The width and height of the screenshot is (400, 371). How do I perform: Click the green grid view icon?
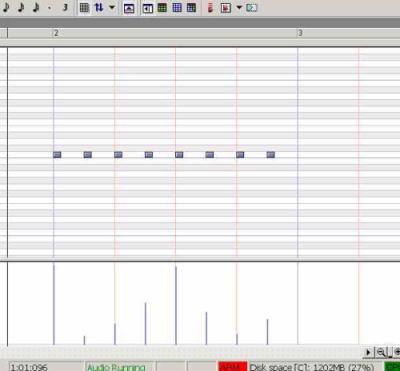tap(162, 8)
